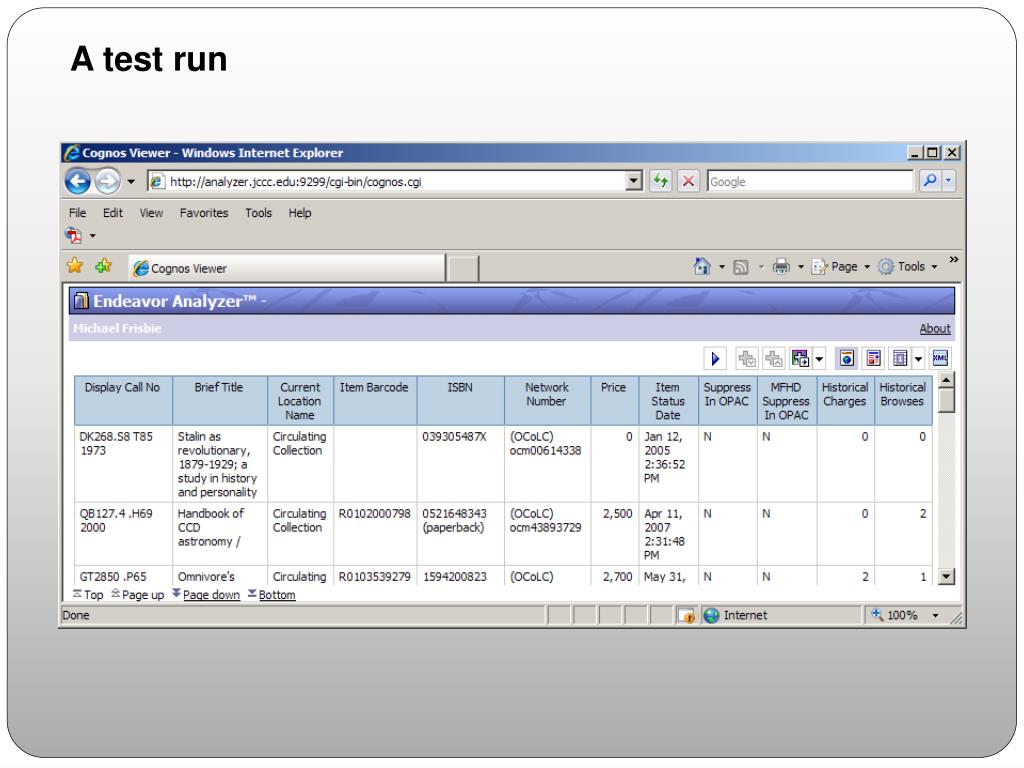Refresh the page with the green arrows icon
1024x768 pixels.
point(661,181)
